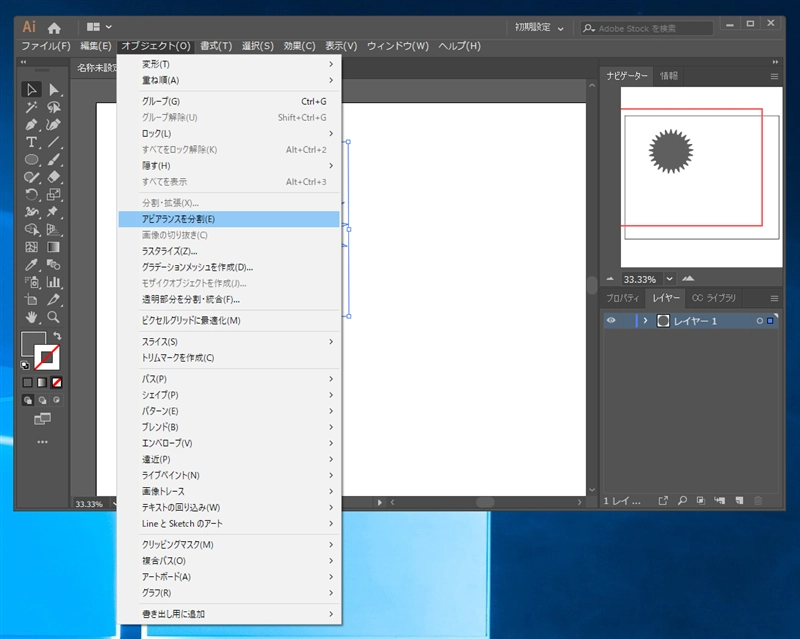
Task: Open the 効果(C) menu
Action: [299, 46]
